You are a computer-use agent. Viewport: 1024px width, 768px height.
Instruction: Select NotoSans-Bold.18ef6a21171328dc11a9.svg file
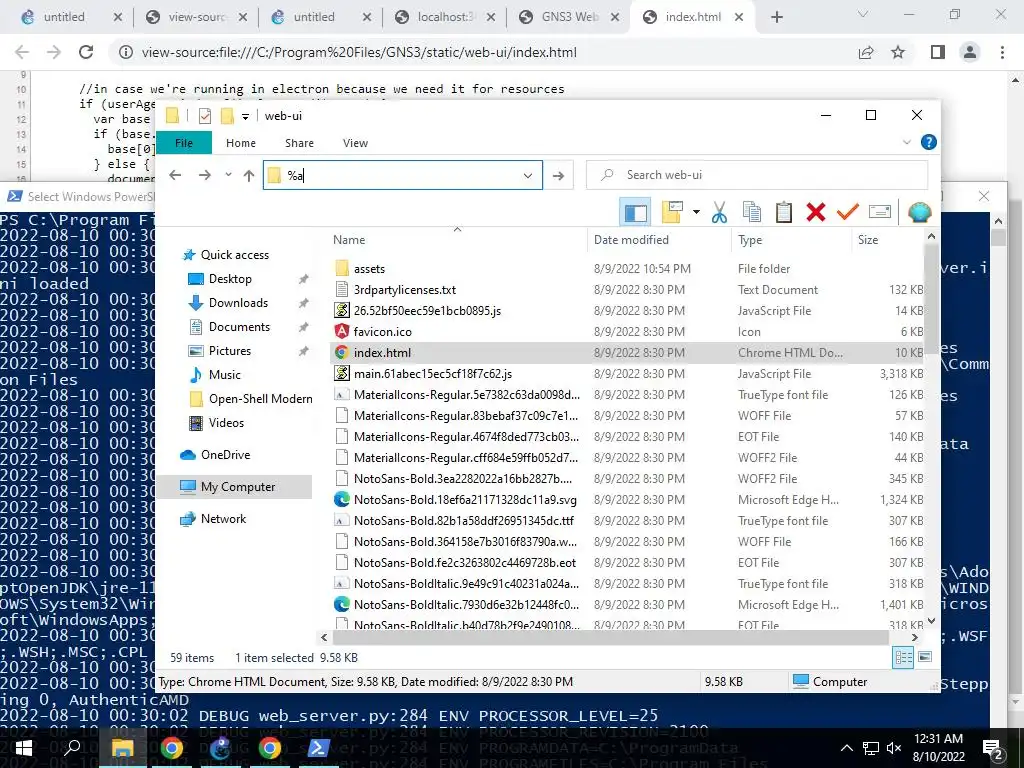coord(465,500)
